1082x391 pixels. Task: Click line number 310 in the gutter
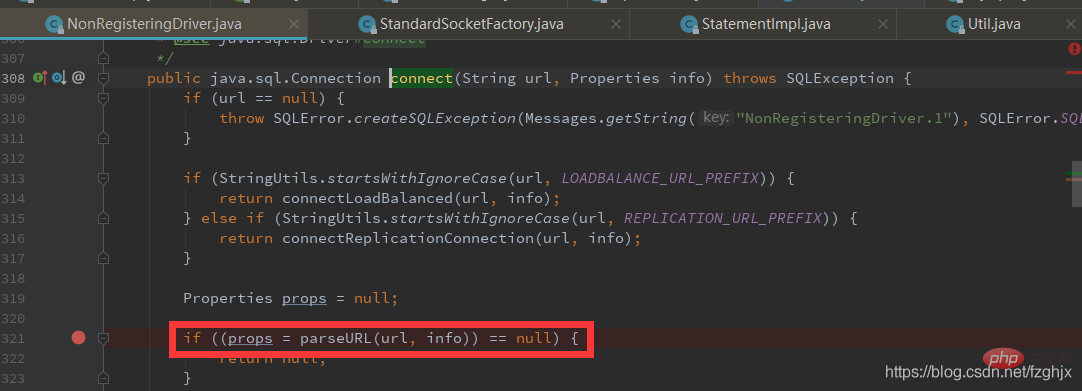coord(13,118)
